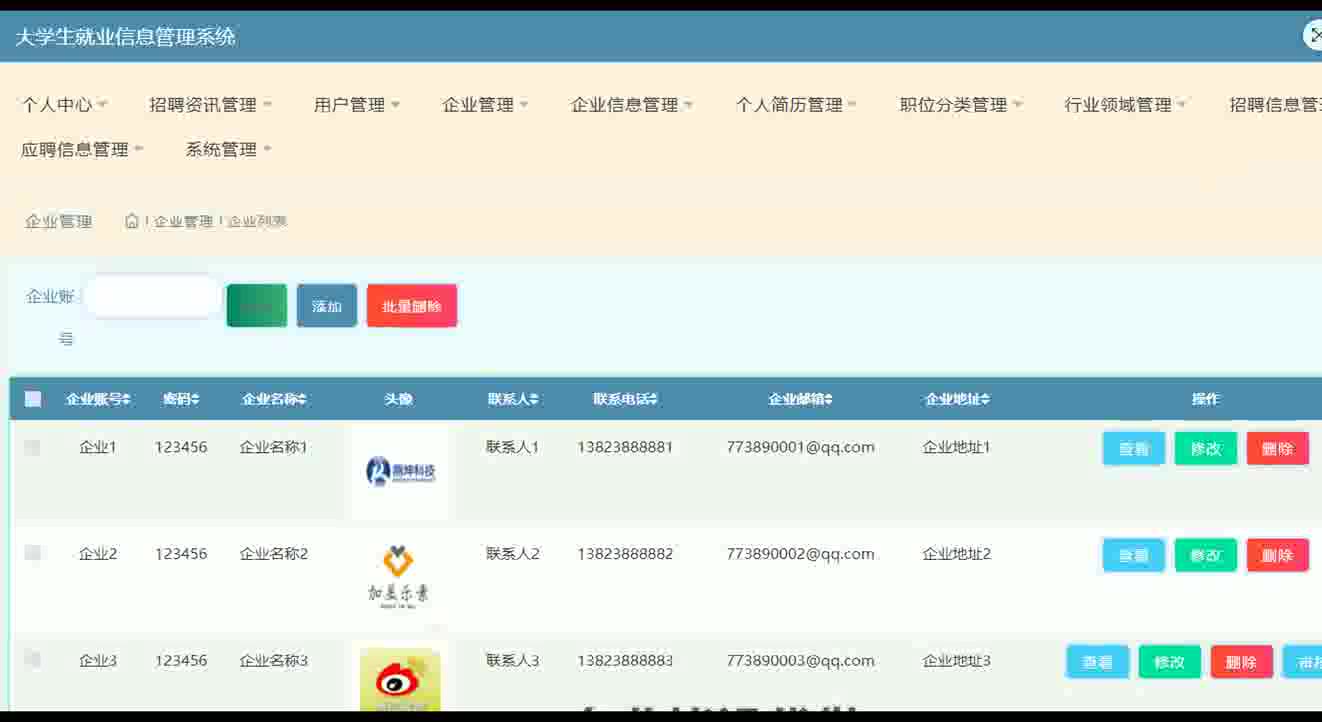Click the 批量删除 button
Image resolution: width=1322 pixels, height=722 pixels.
(412, 306)
